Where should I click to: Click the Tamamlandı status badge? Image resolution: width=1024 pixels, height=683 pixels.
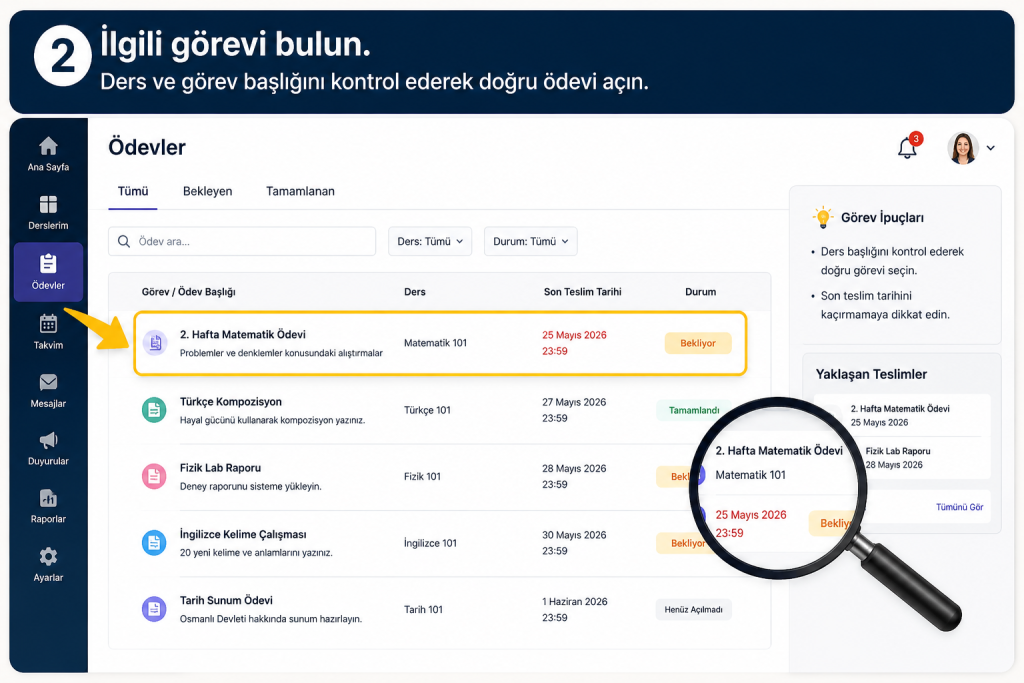(692, 410)
